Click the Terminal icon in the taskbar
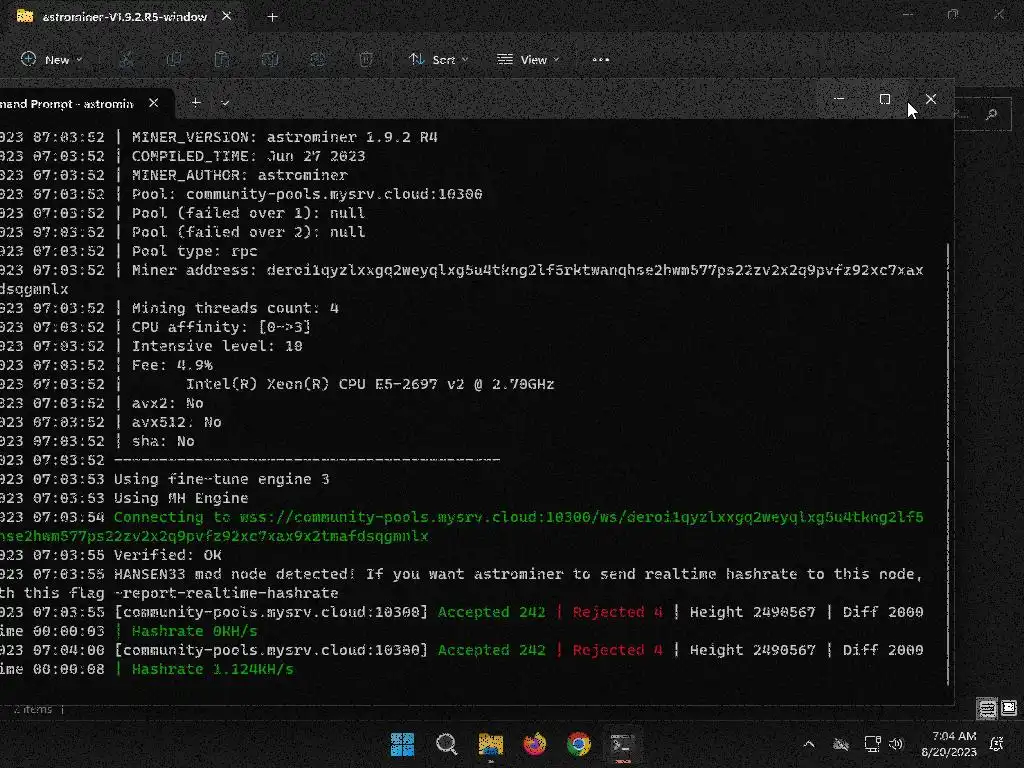Screen dimensions: 1024x768 [621, 744]
